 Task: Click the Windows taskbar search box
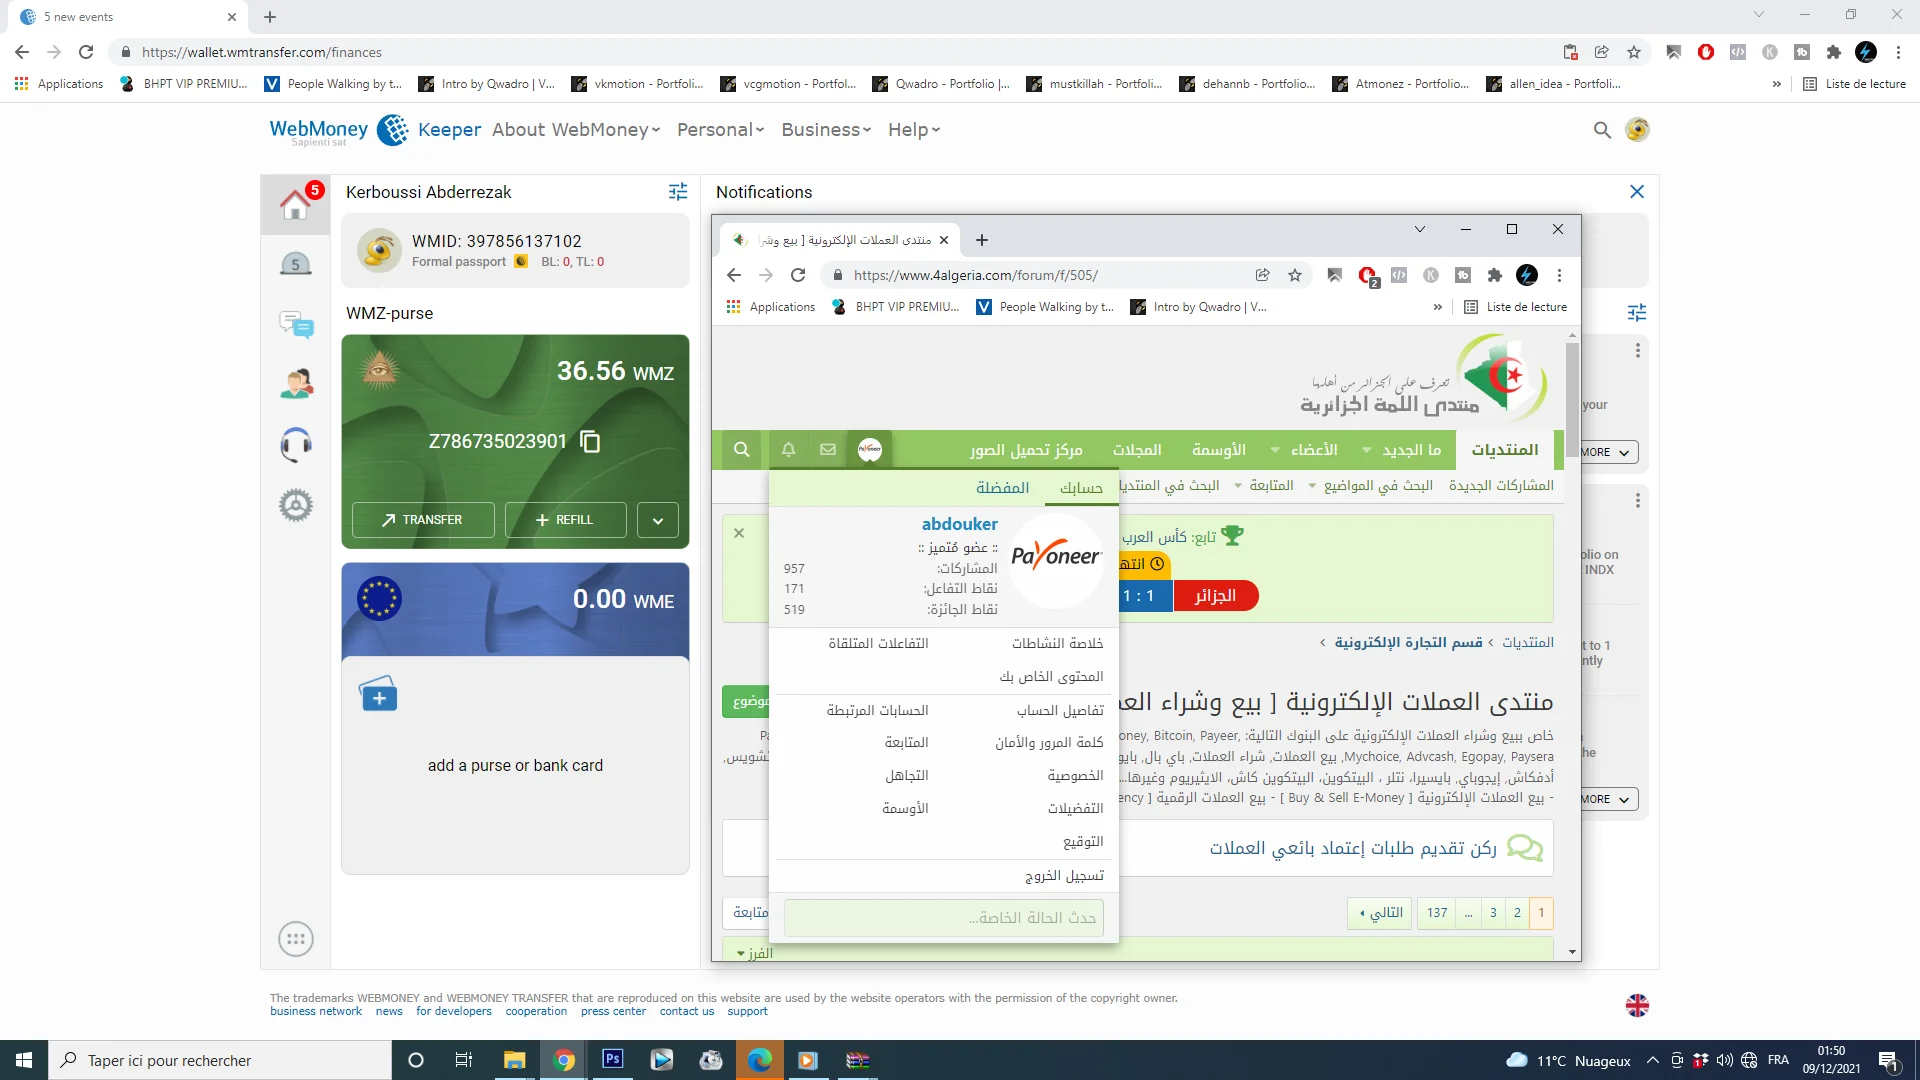(x=220, y=1060)
